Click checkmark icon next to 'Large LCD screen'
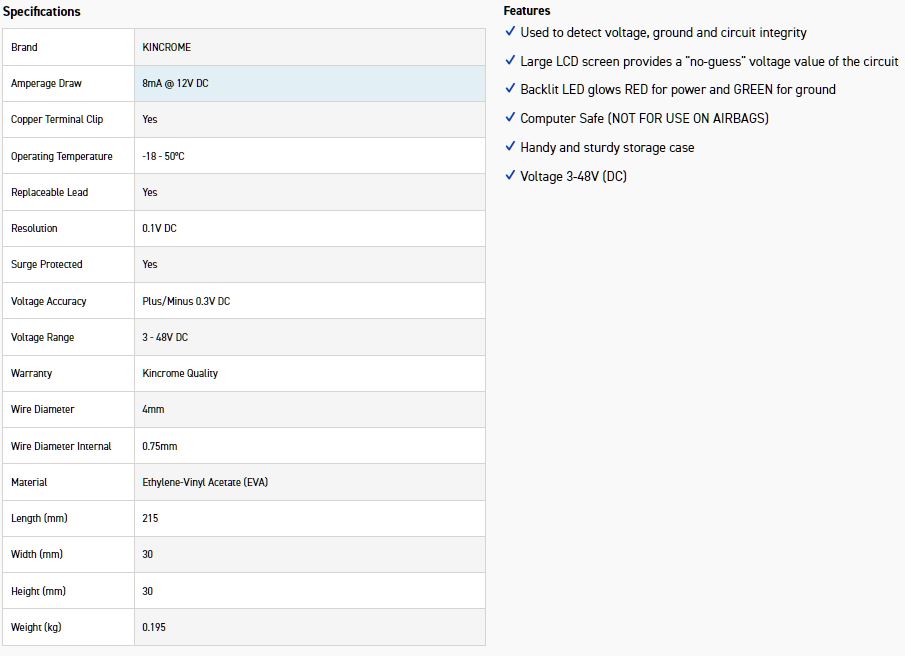 511,61
